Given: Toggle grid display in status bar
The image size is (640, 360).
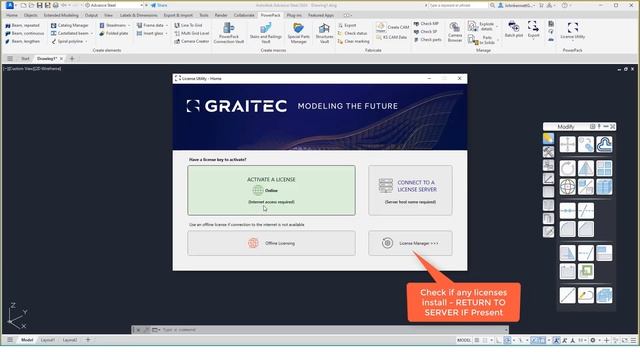Looking at the screenshot, I should pyautogui.click(x=477, y=340).
